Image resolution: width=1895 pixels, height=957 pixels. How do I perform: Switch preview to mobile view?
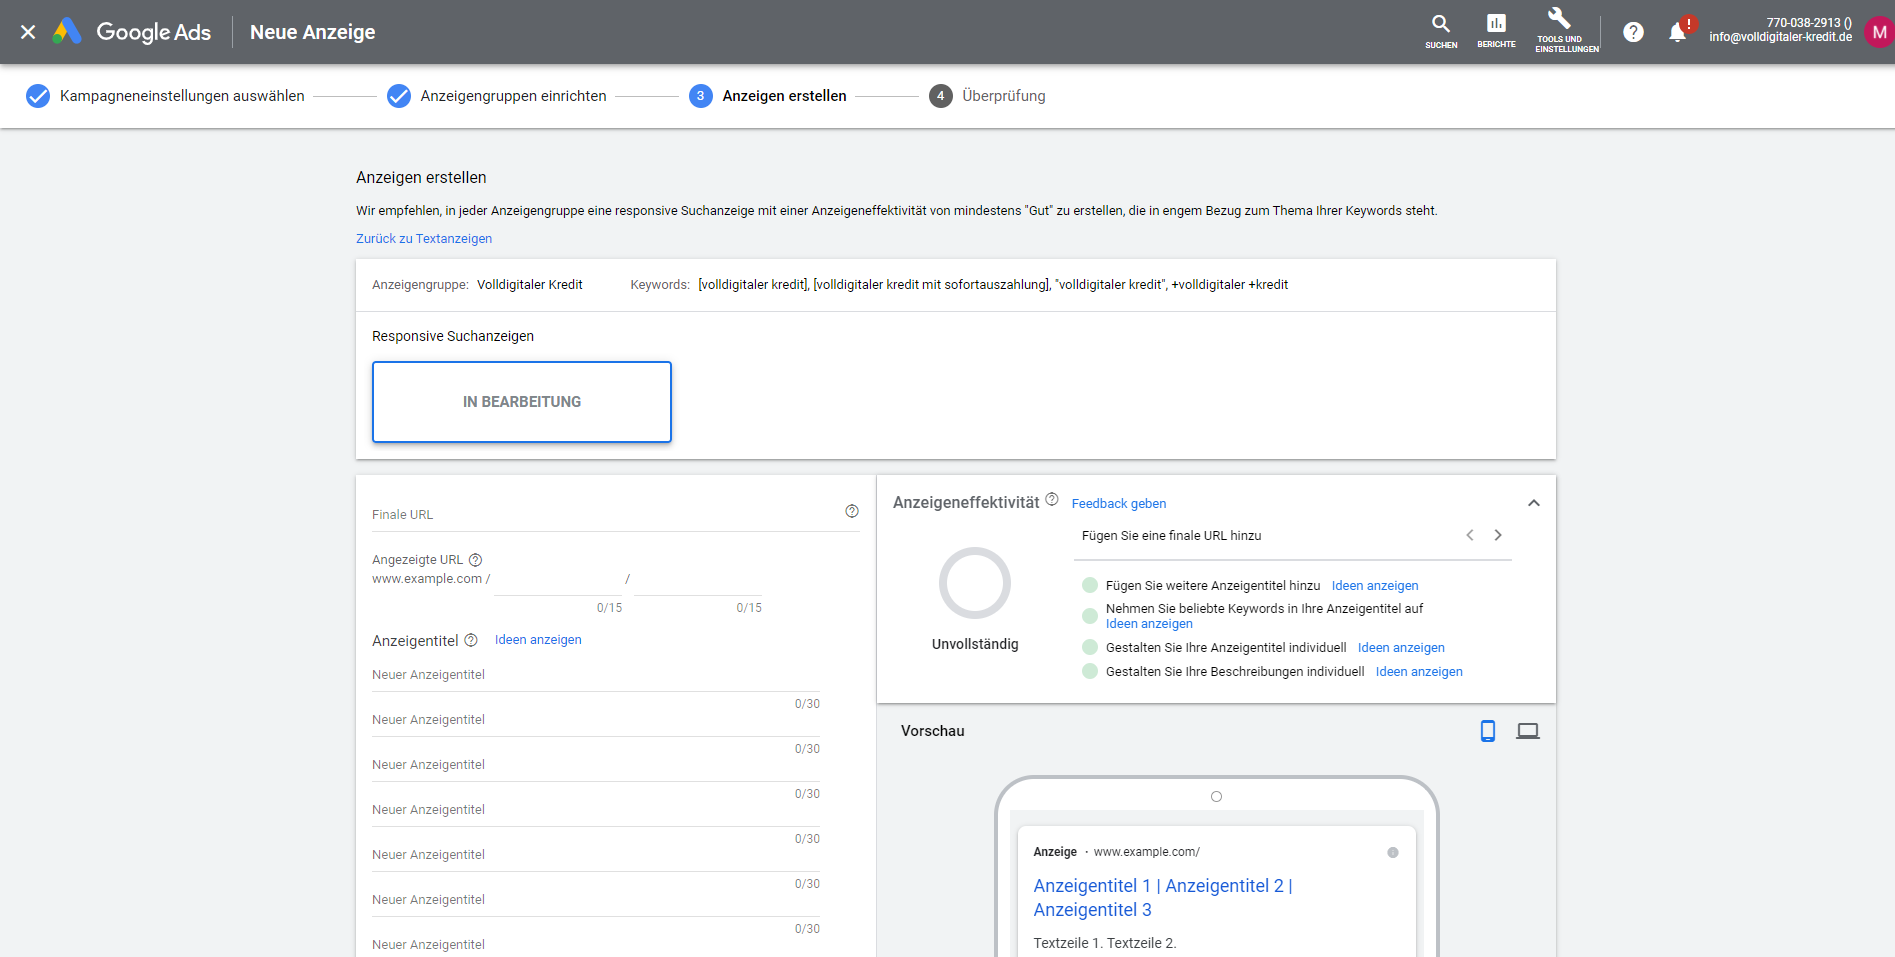(1488, 731)
